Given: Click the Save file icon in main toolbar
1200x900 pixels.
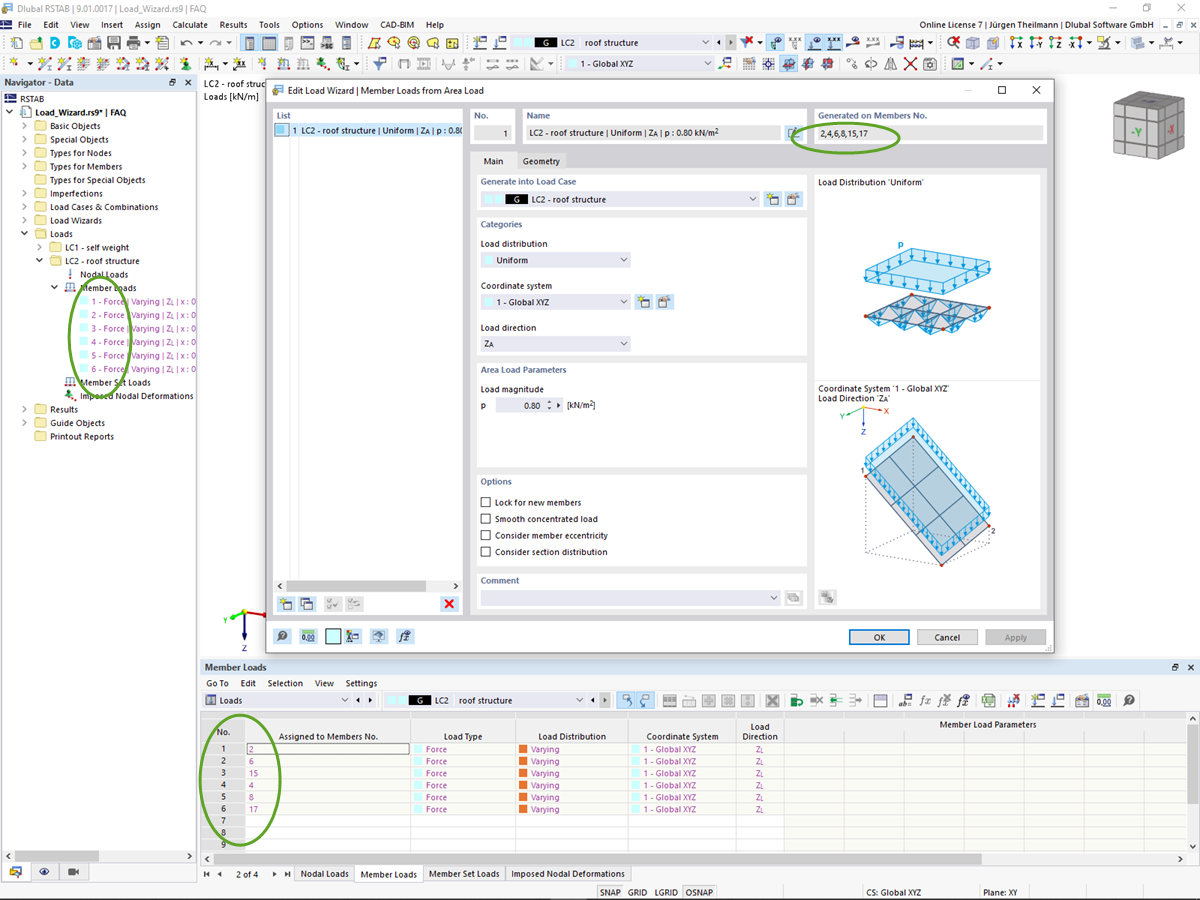Looking at the screenshot, I should (114, 43).
